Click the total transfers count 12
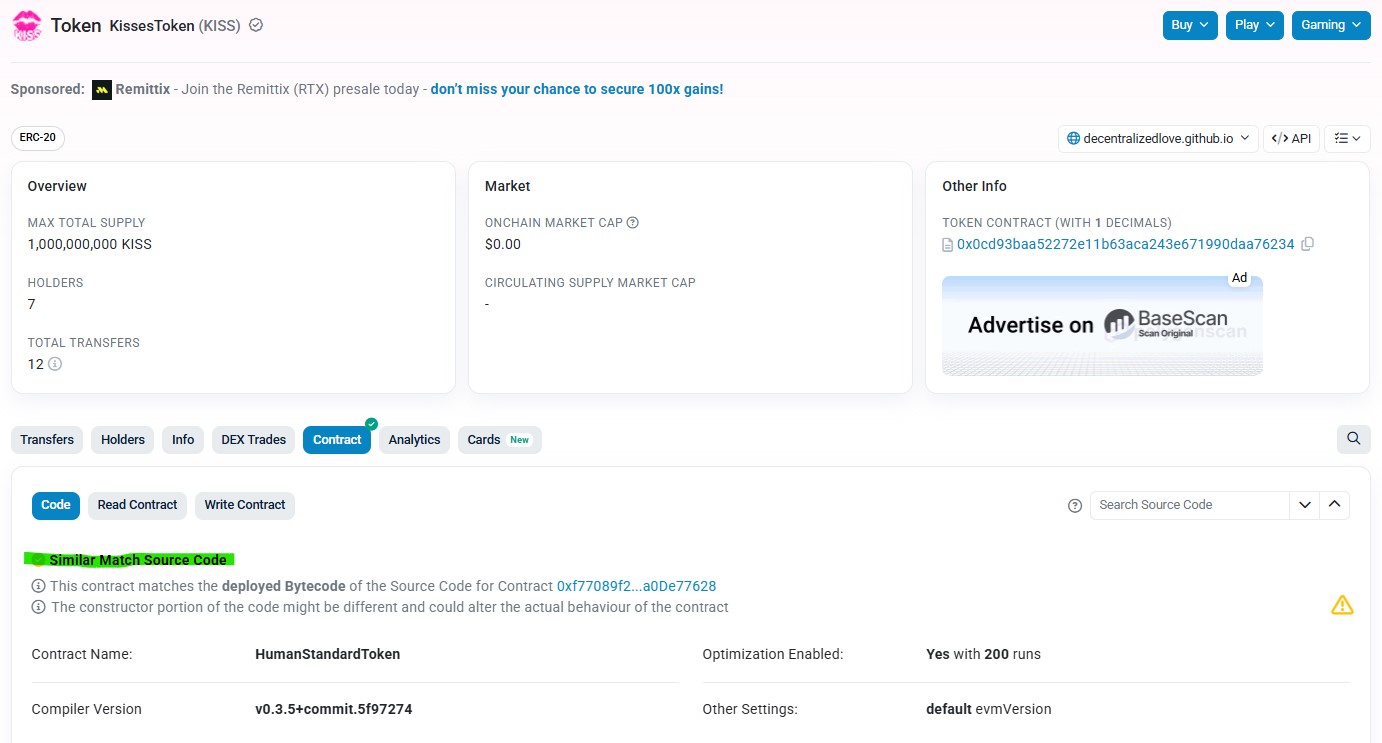Viewport: 1382px width, 743px height. pyautogui.click(x=36, y=364)
